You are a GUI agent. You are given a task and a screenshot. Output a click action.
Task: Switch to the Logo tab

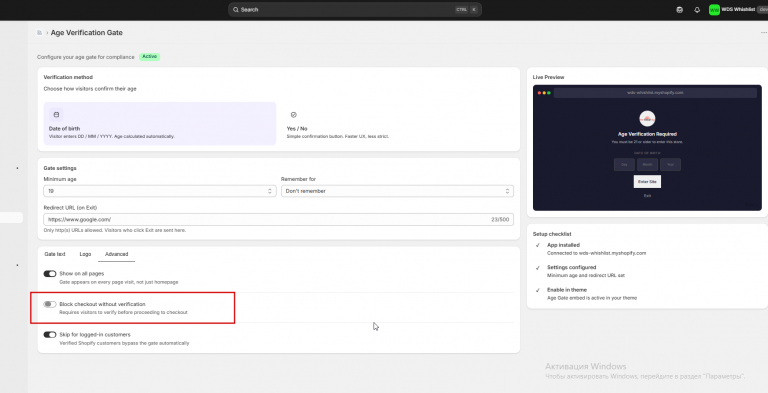[85, 254]
